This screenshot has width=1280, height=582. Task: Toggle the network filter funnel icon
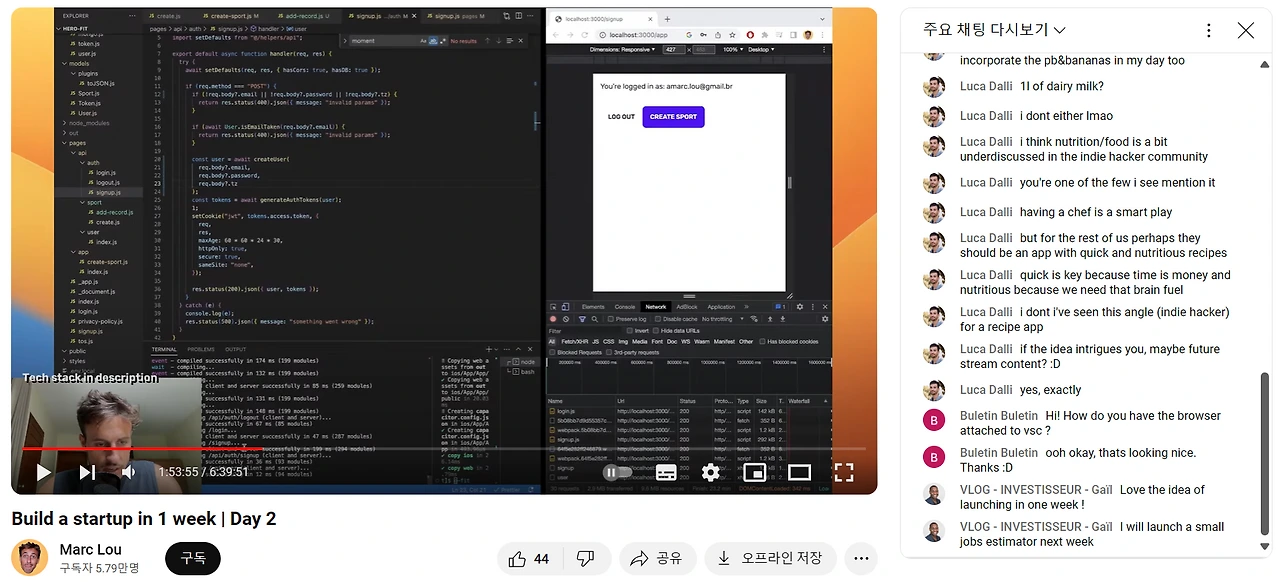click(x=582, y=319)
